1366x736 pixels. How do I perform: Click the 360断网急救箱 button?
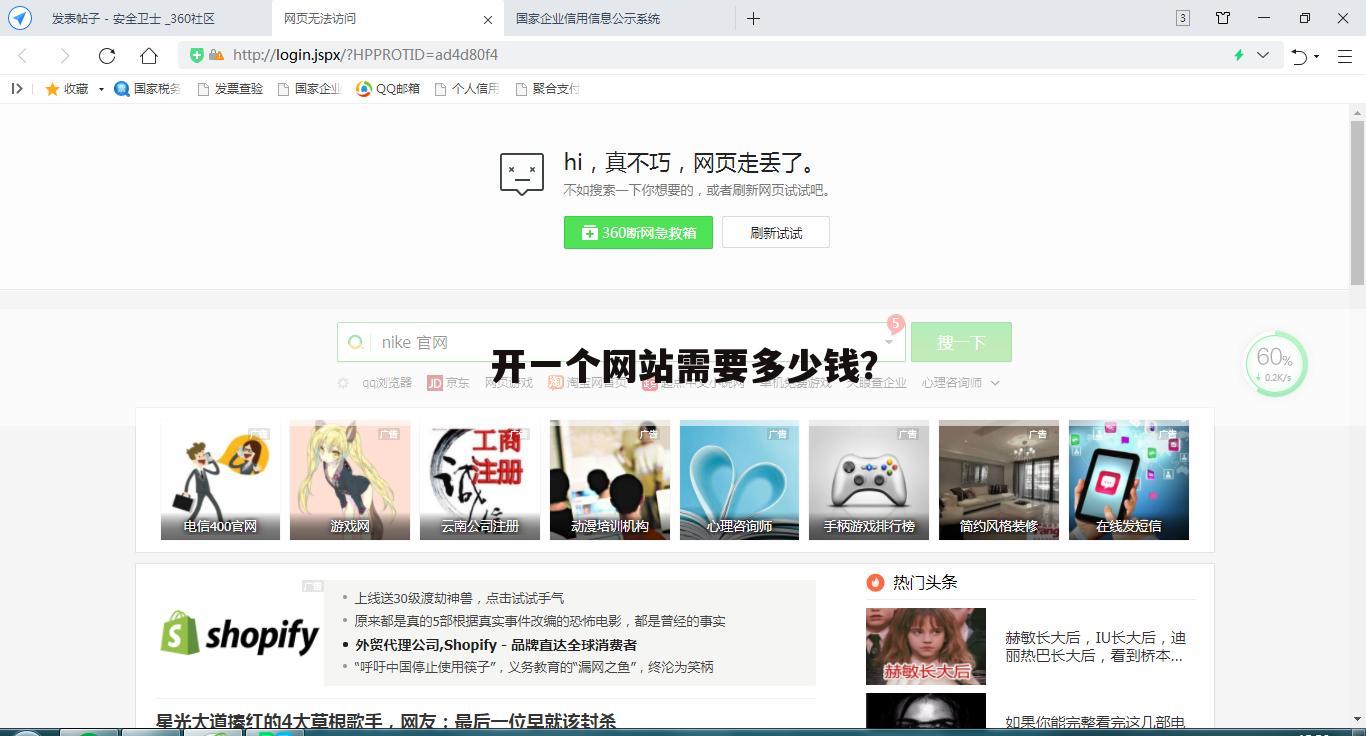coord(637,232)
